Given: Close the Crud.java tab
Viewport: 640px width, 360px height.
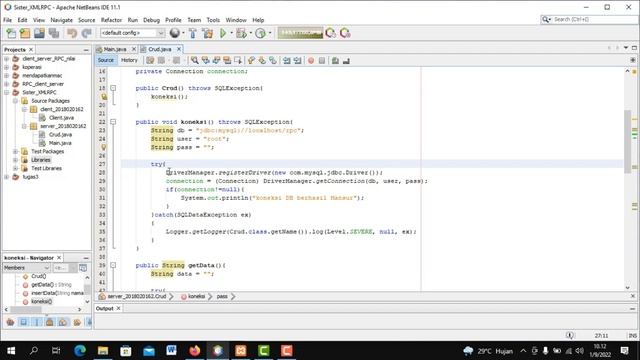Looking at the screenshot, I should [179, 49].
